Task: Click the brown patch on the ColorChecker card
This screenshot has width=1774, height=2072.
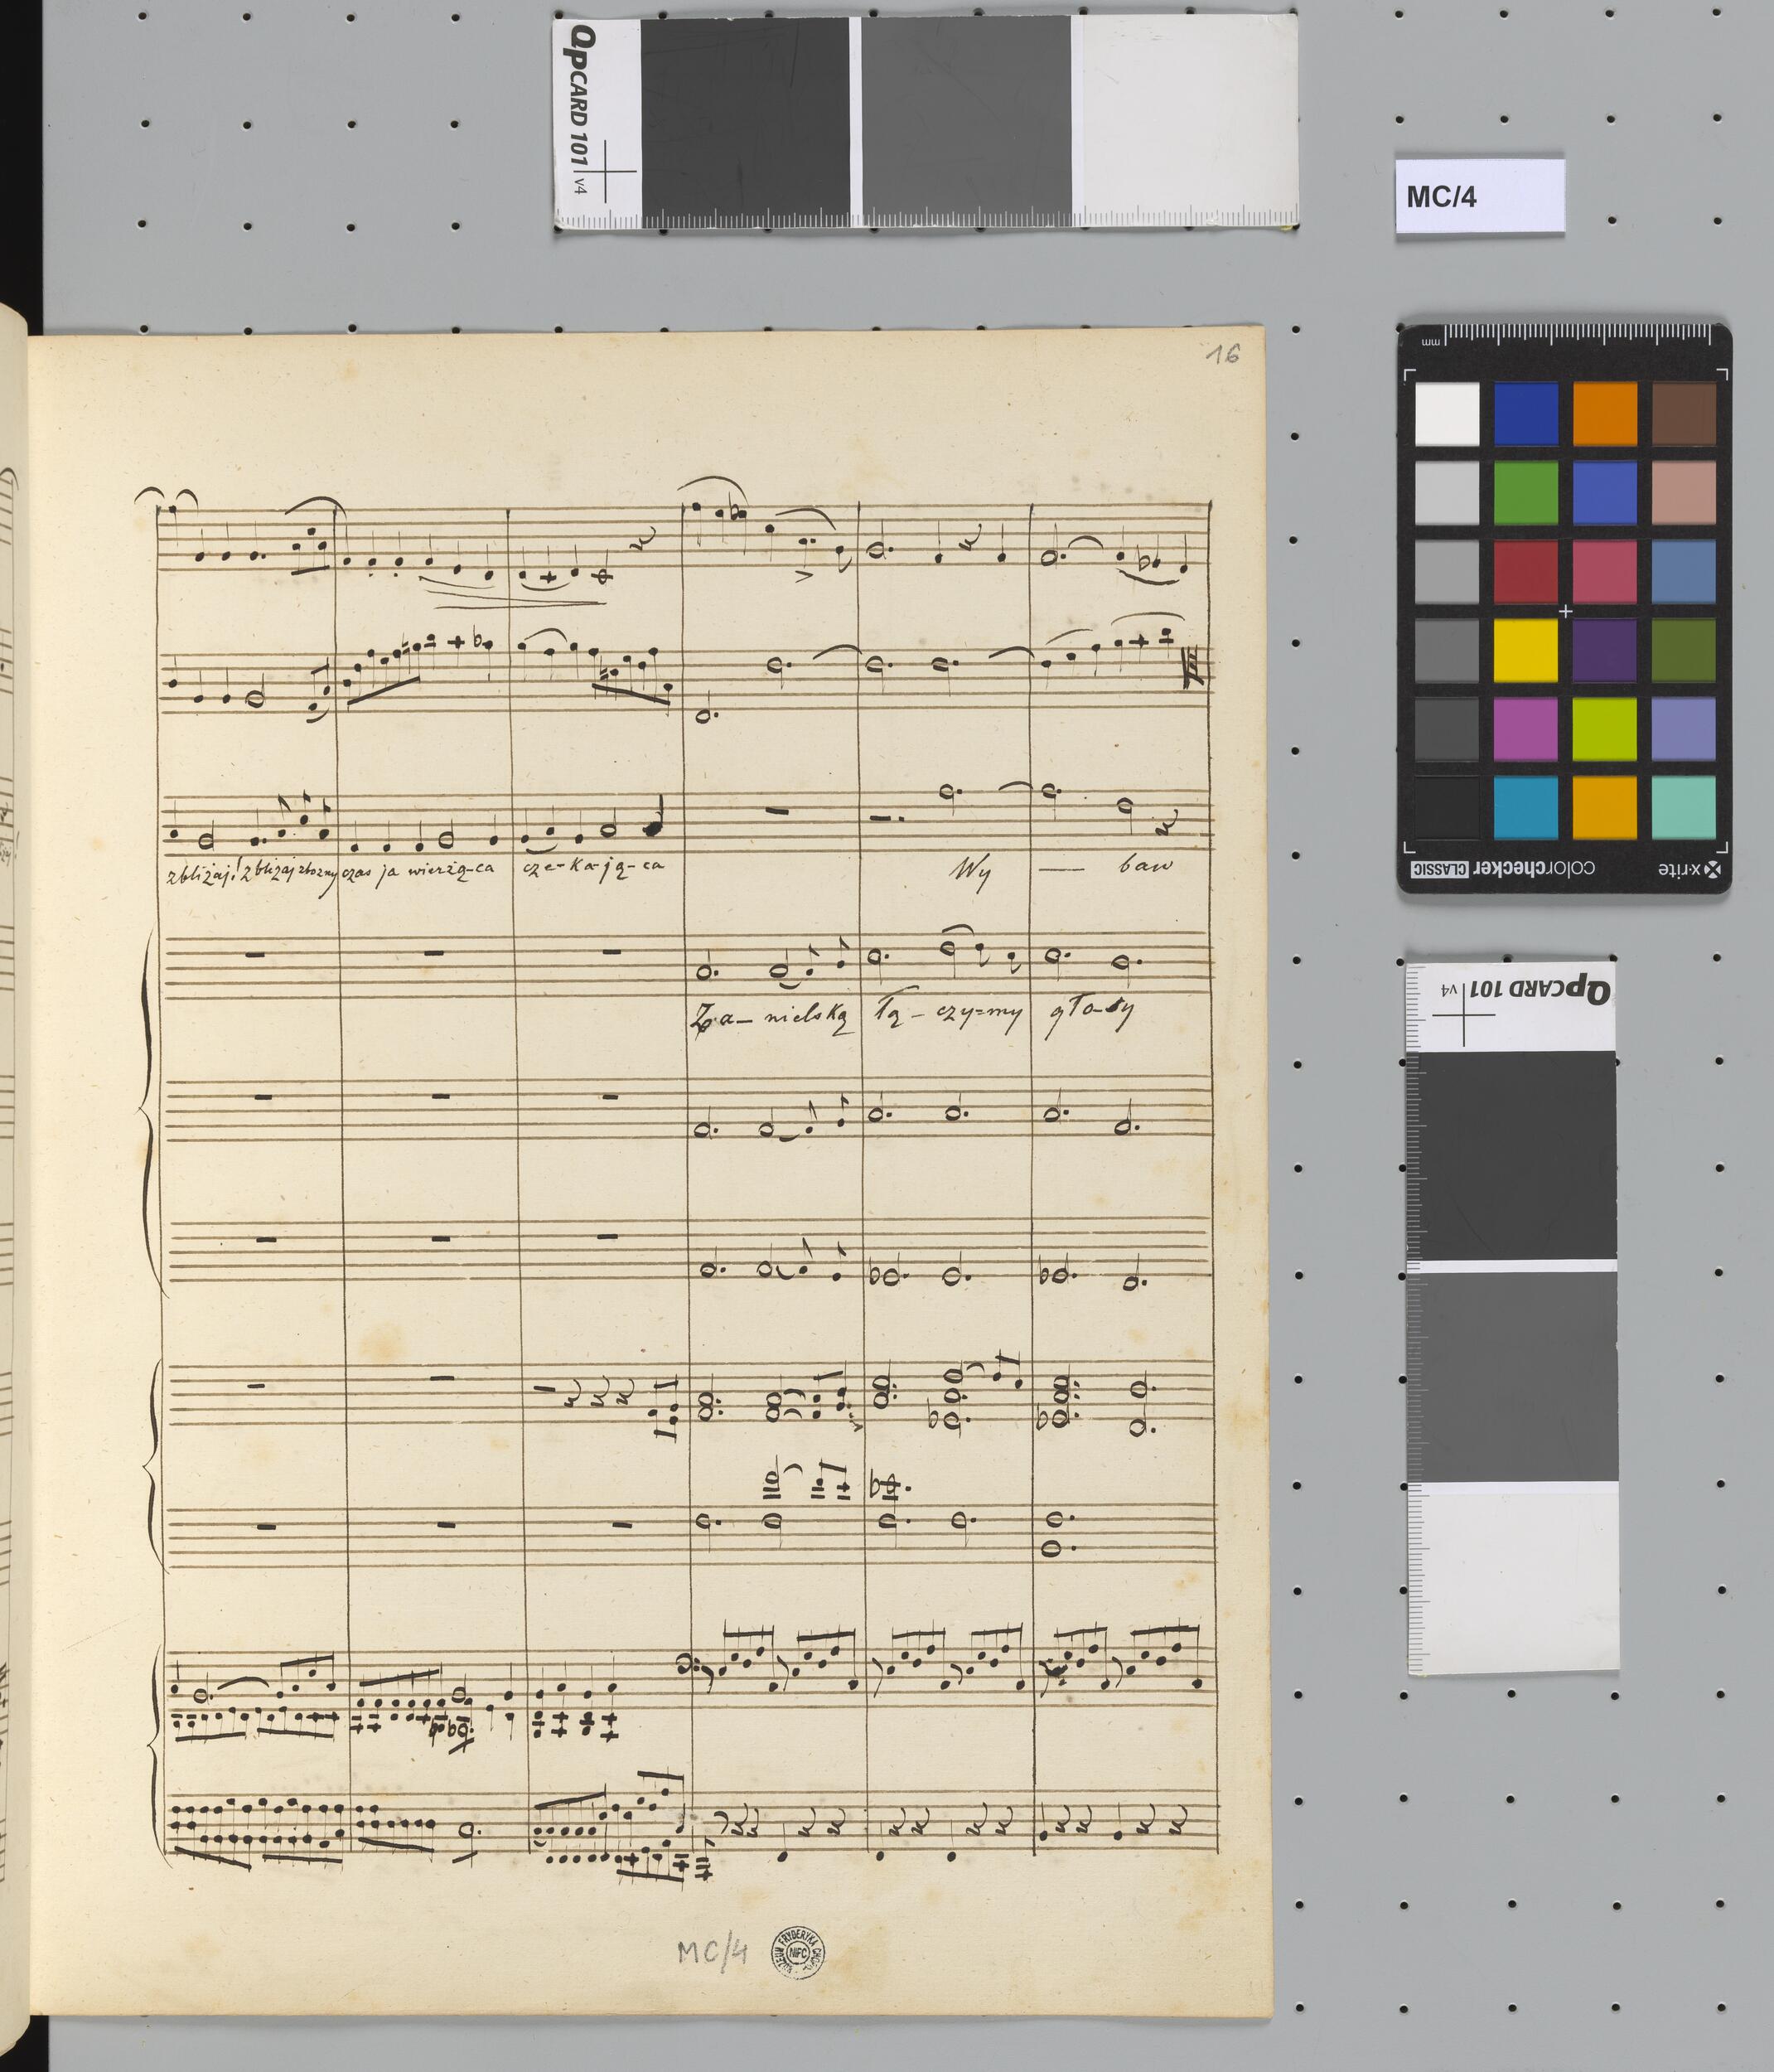Action: (x=1684, y=413)
